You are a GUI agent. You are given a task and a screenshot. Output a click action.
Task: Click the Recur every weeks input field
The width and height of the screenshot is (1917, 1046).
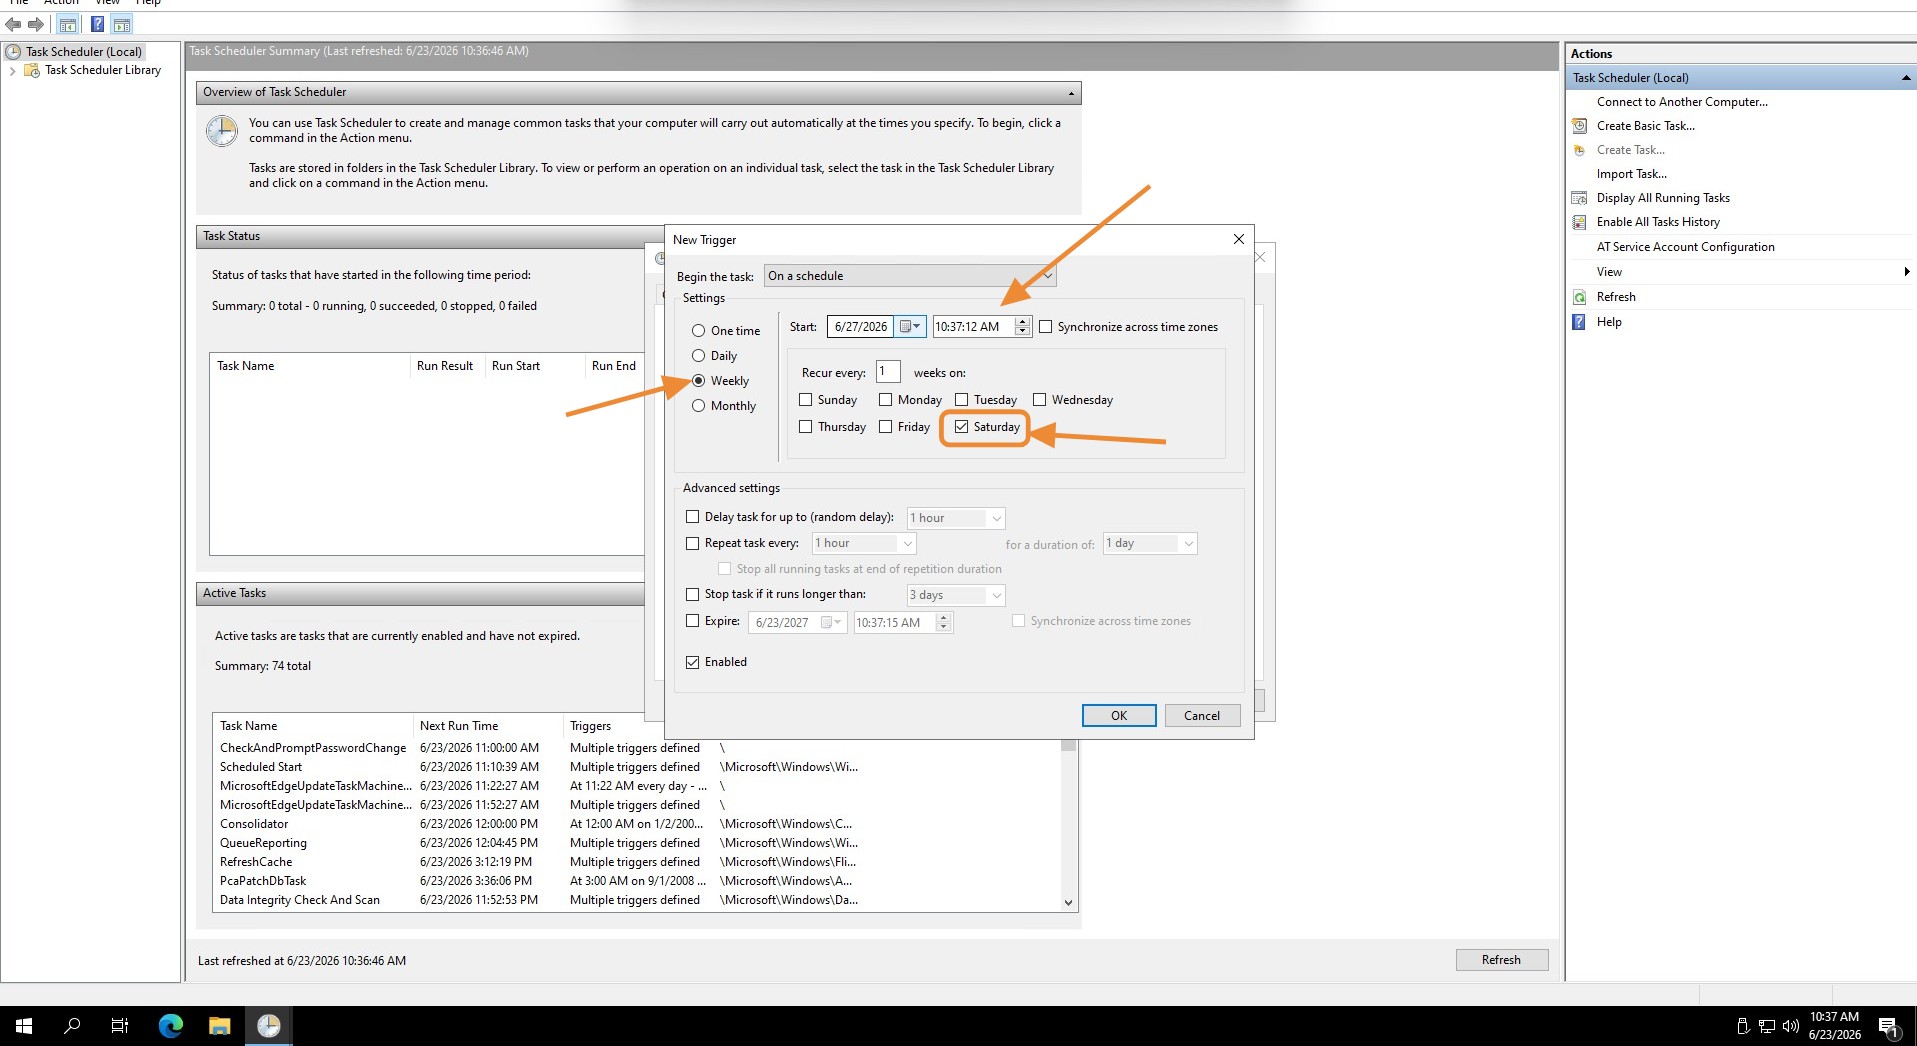tap(888, 372)
